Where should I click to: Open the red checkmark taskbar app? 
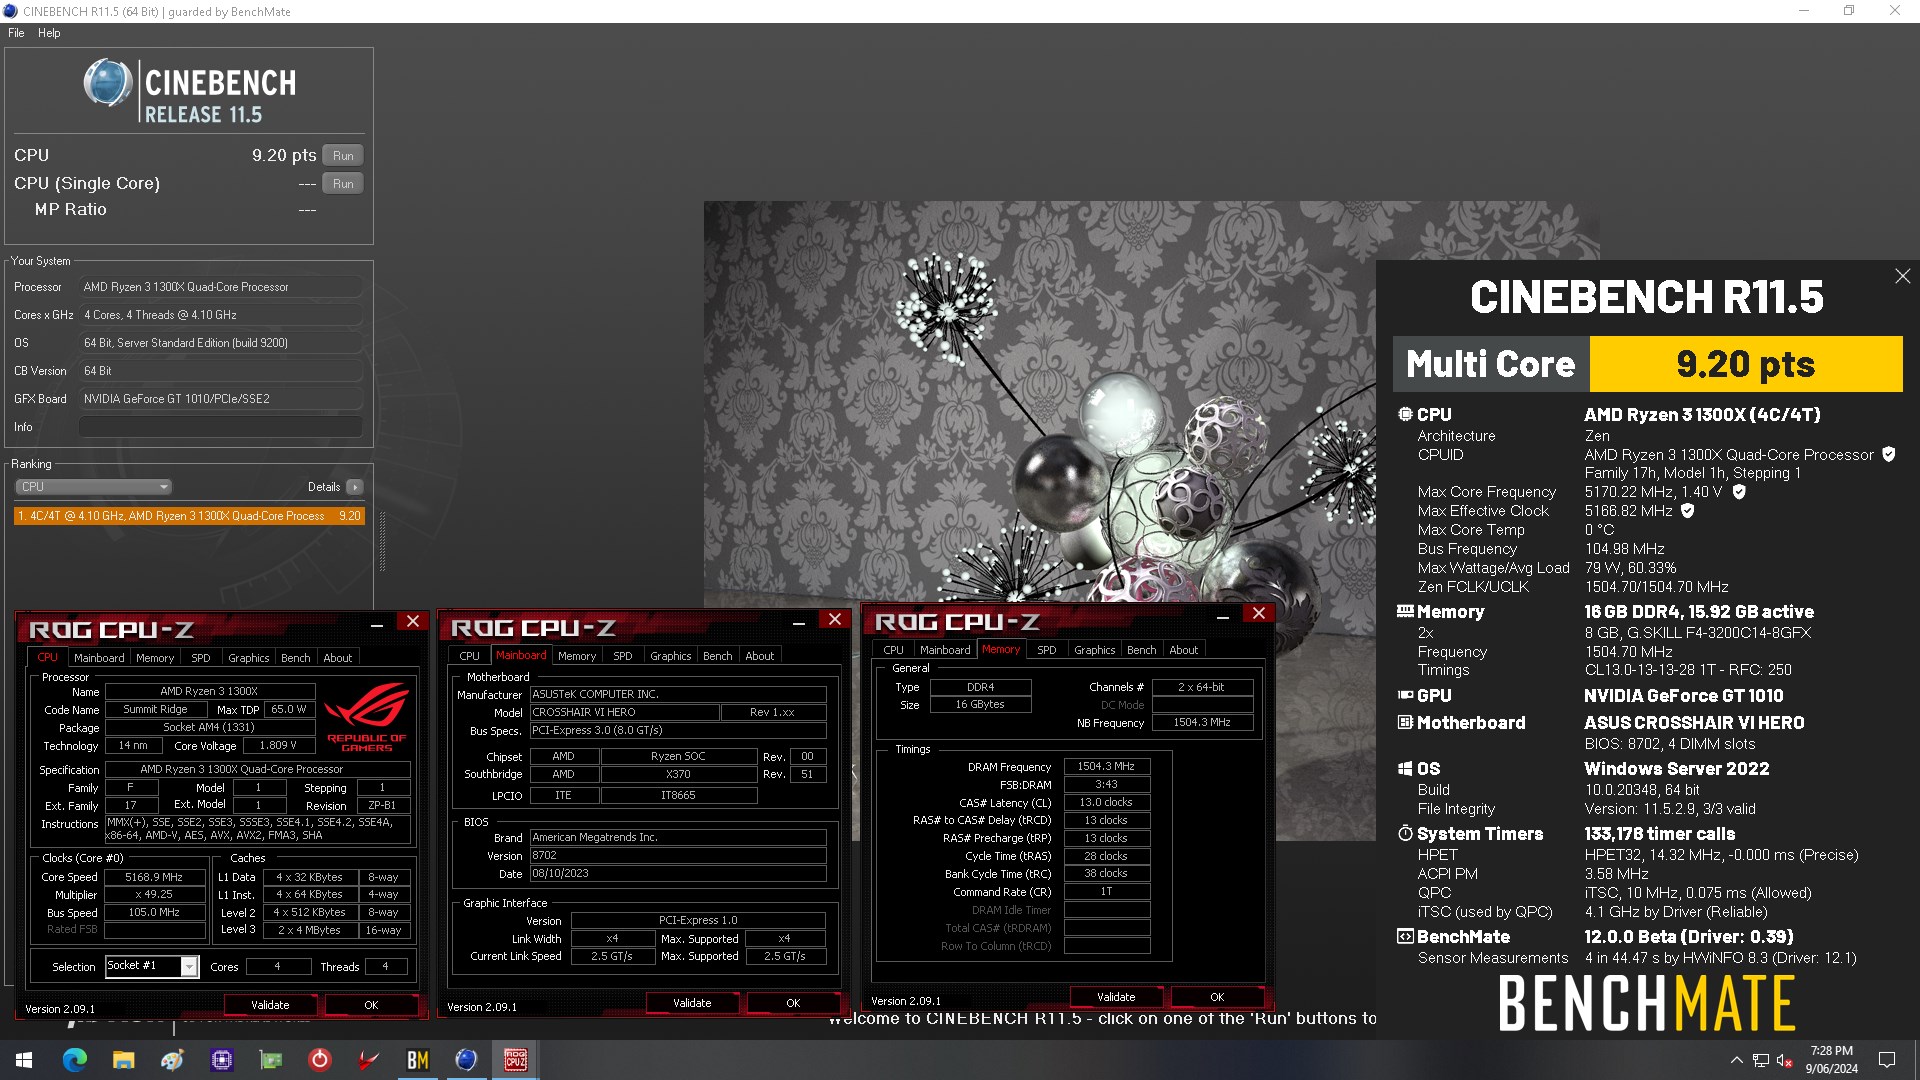(368, 1060)
